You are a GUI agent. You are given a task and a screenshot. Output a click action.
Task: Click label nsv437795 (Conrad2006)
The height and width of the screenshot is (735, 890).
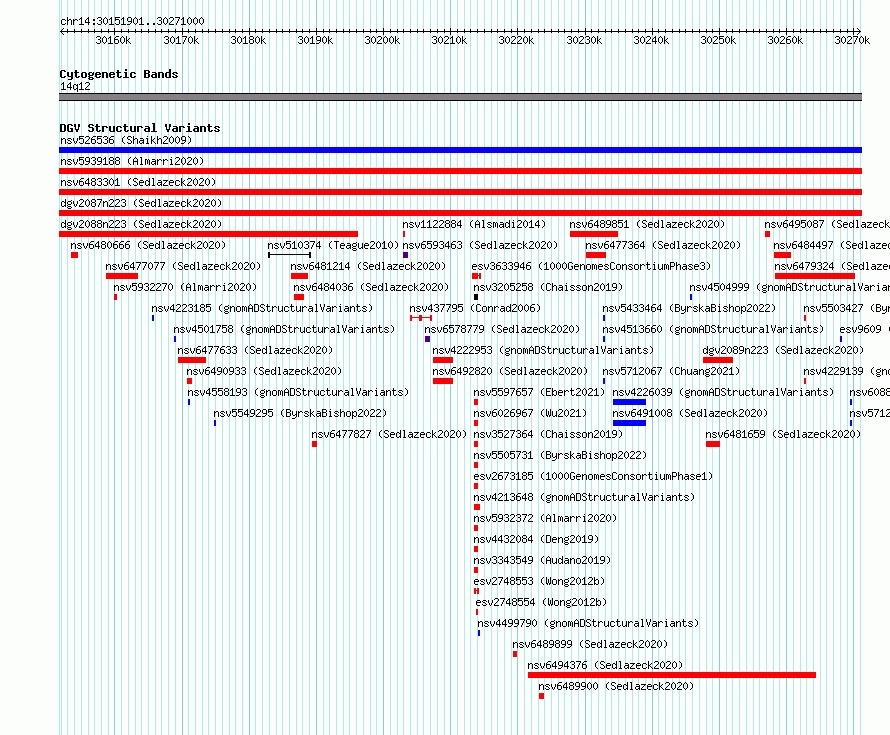click(x=475, y=308)
